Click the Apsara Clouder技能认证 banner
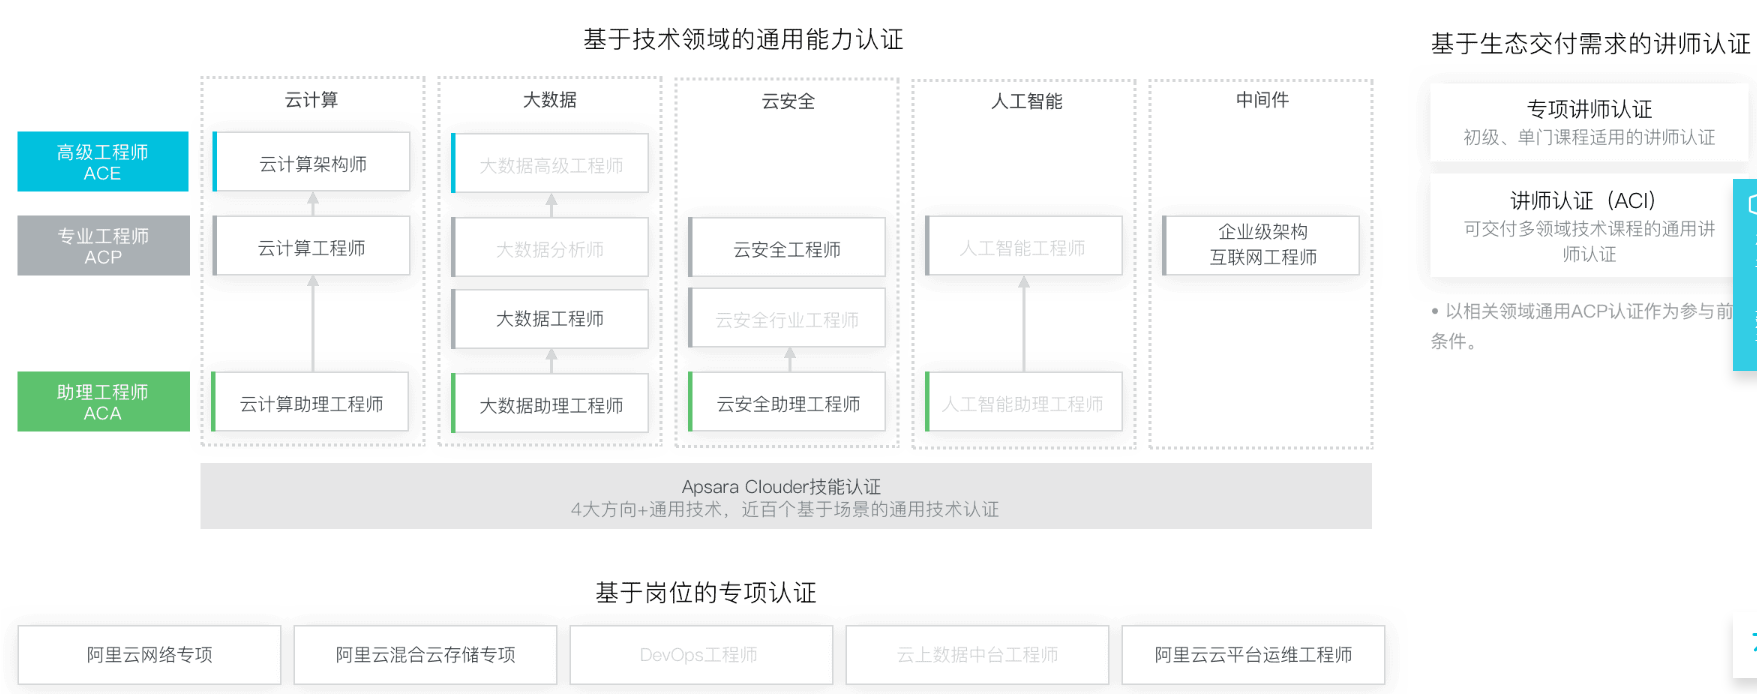 785,496
